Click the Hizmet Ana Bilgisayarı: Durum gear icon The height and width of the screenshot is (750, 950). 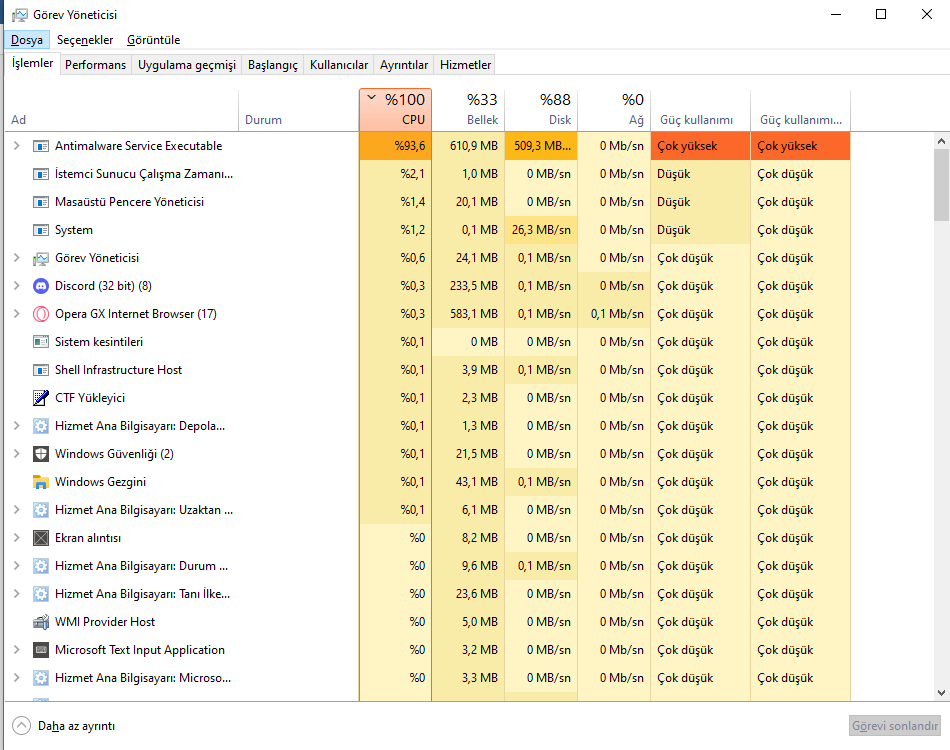click(41, 566)
